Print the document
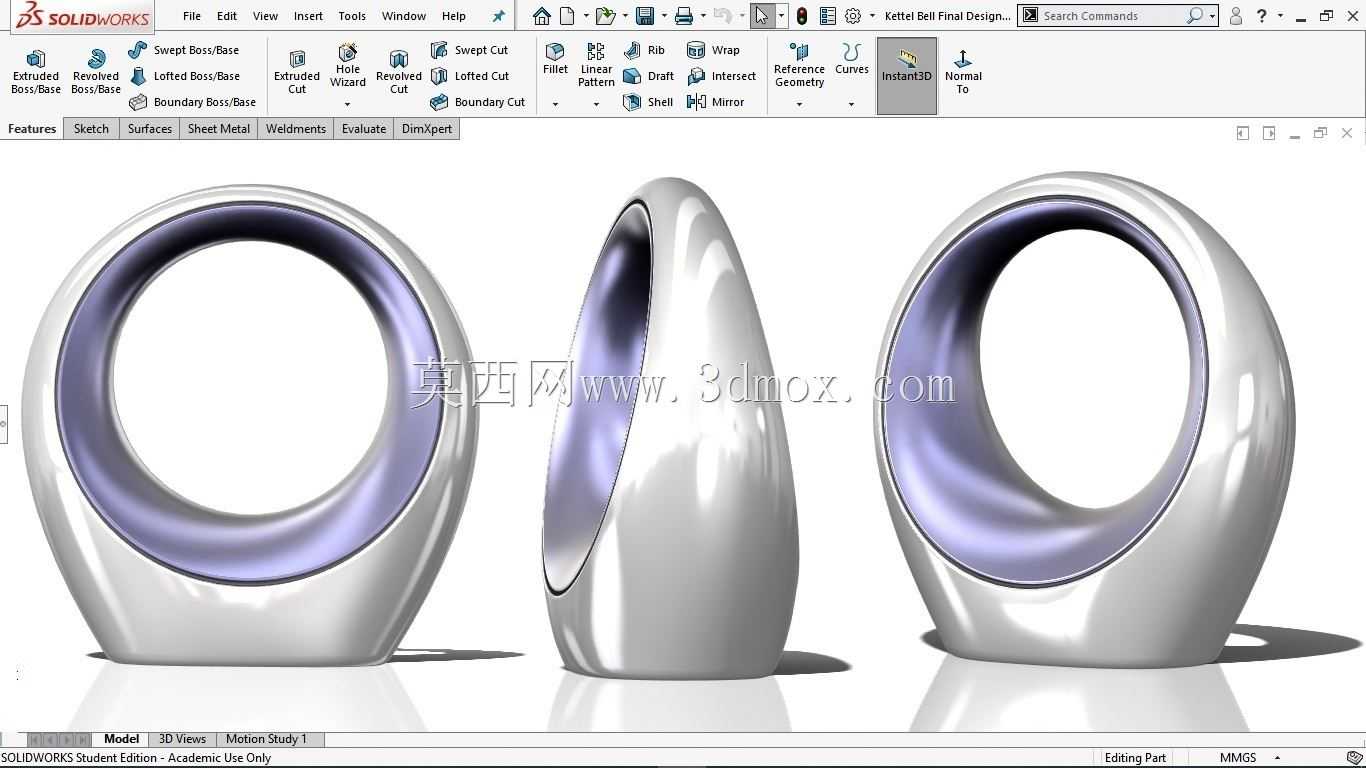 [x=684, y=16]
